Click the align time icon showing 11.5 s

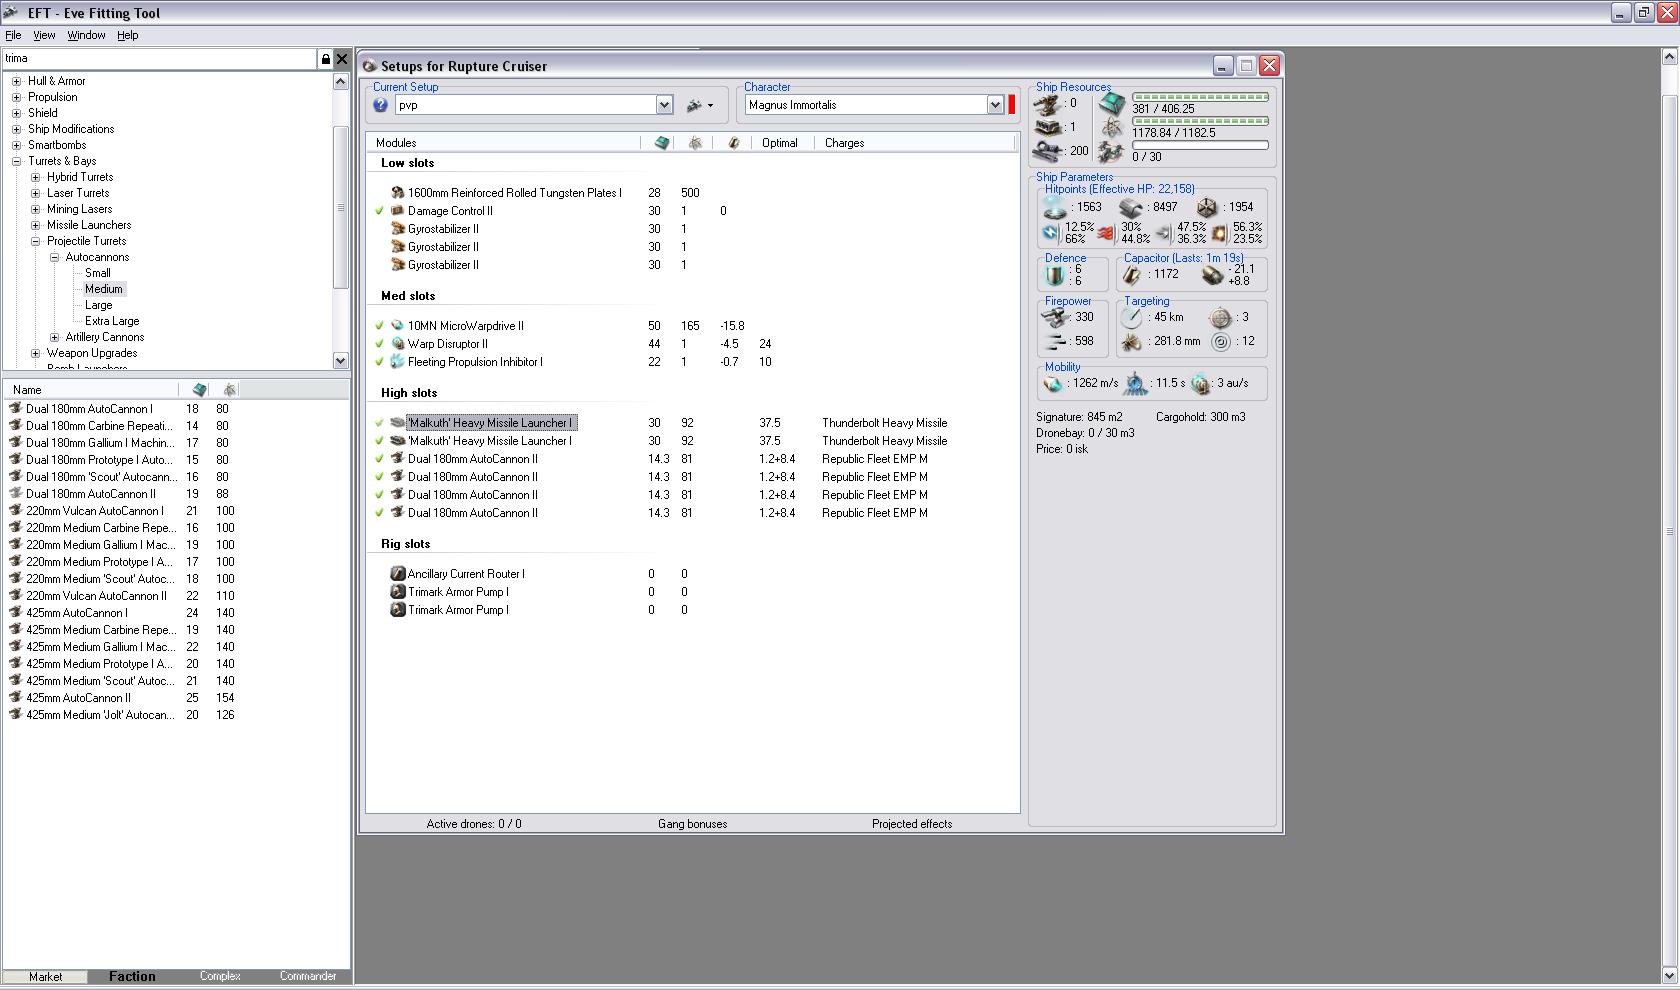tap(1136, 383)
